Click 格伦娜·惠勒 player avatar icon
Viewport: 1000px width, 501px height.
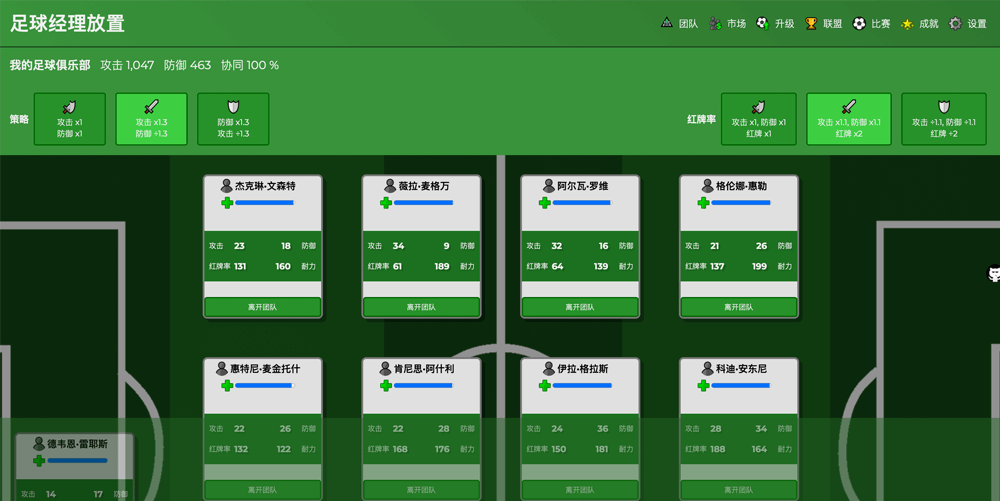point(708,185)
